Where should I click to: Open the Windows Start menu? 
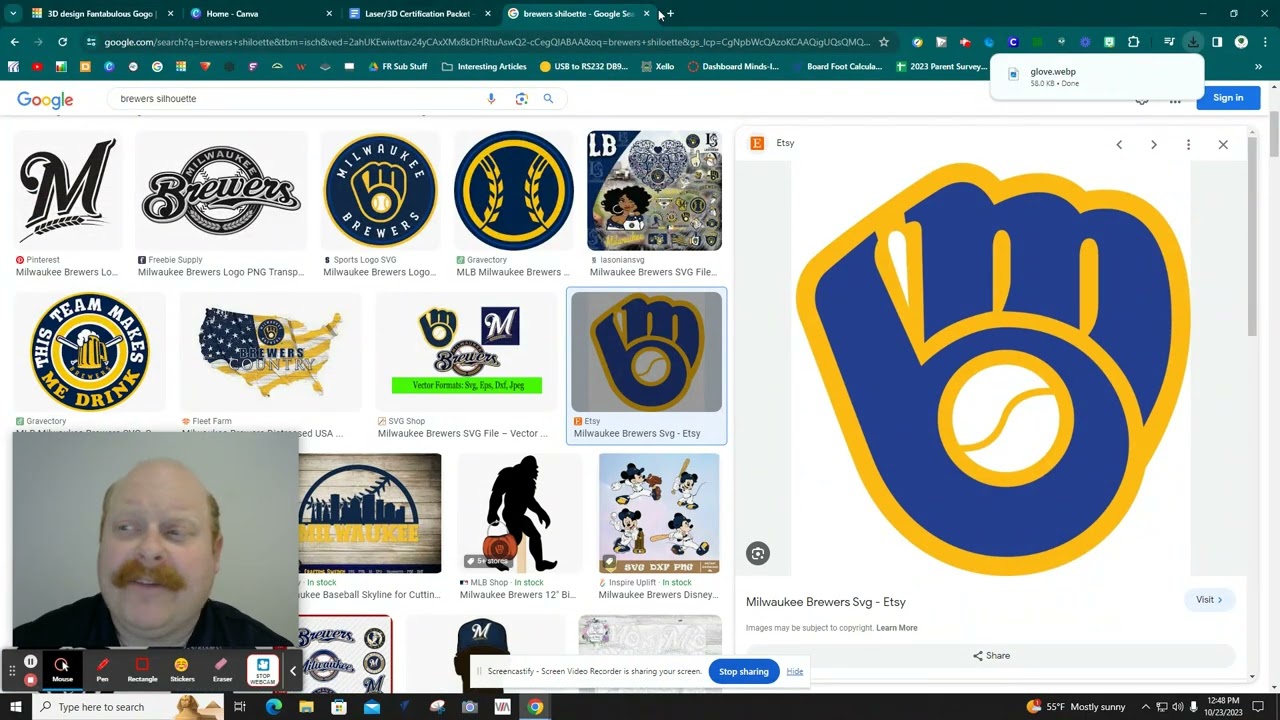15,707
